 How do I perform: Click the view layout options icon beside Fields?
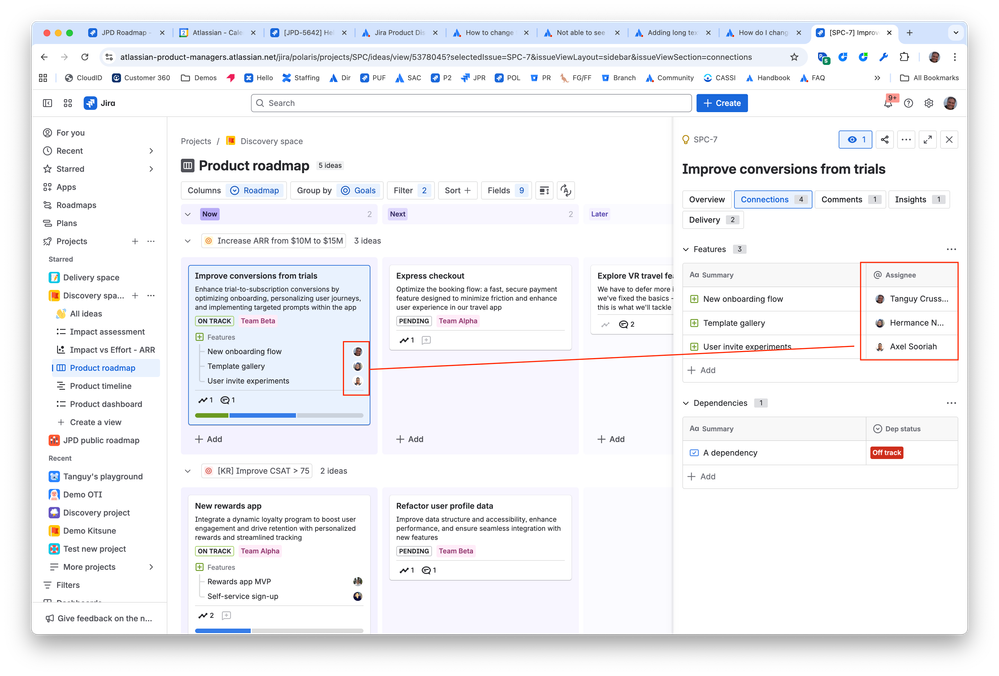[x=544, y=191]
